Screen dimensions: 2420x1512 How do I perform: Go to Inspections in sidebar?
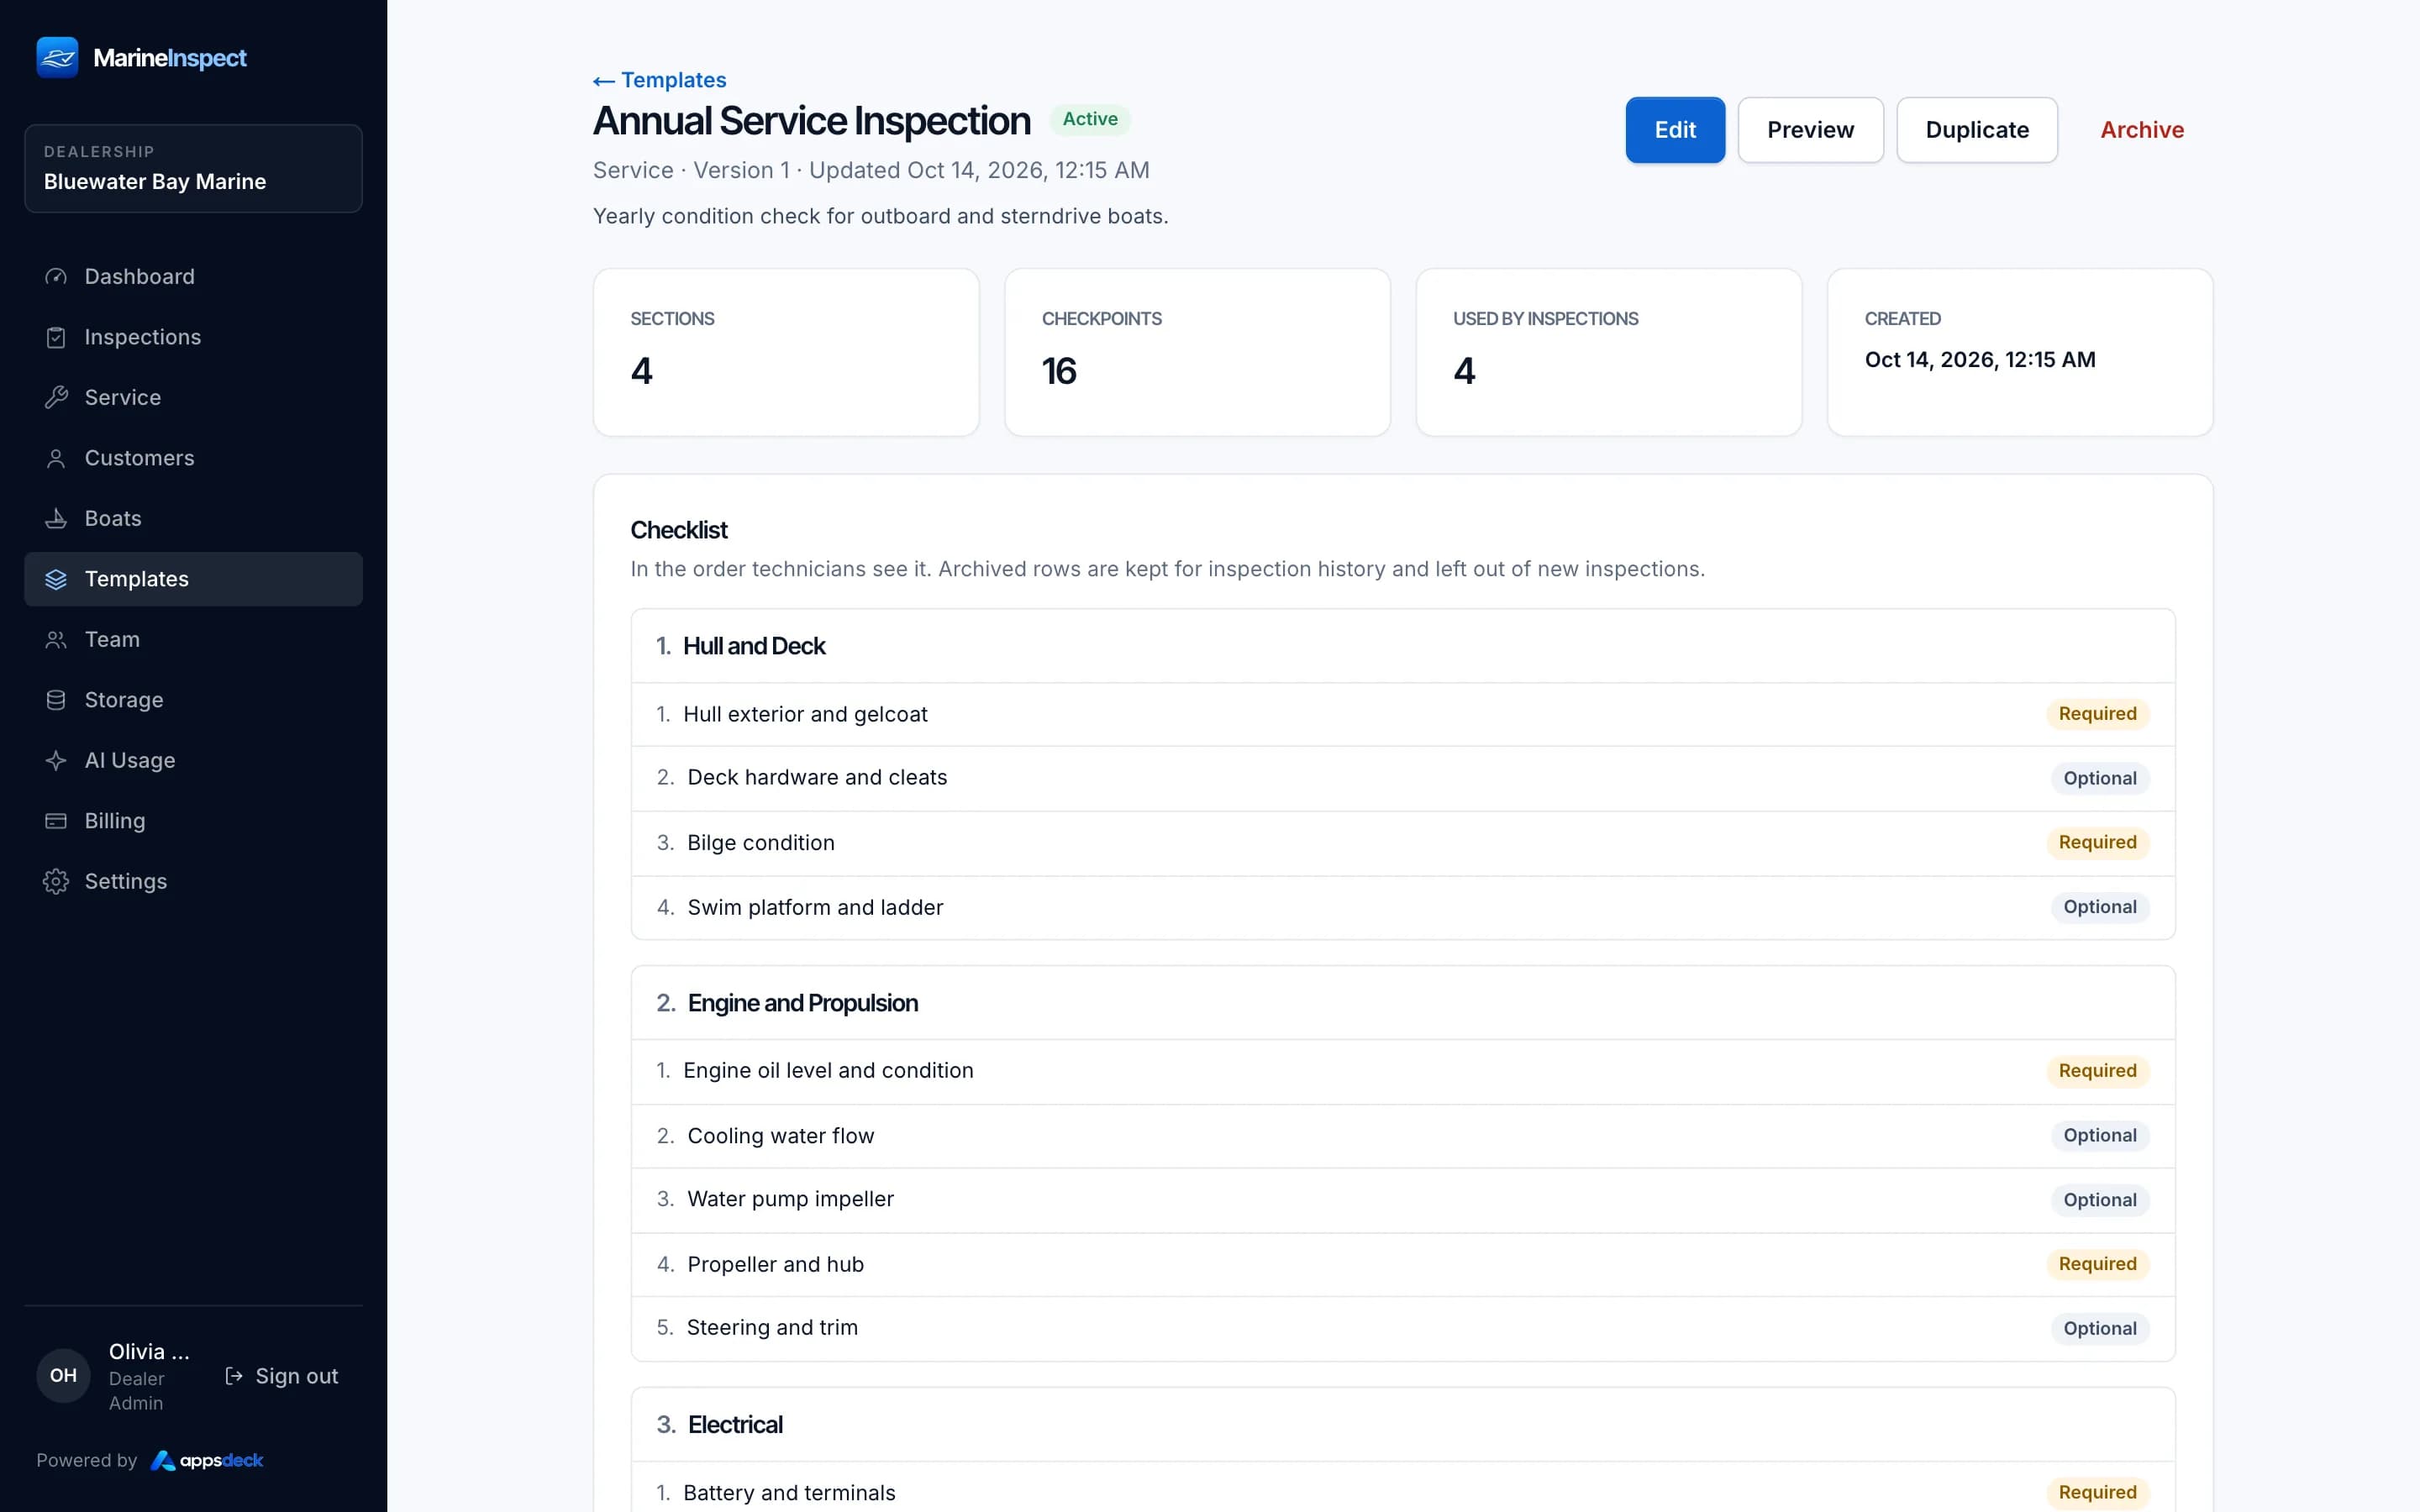tap(193, 338)
